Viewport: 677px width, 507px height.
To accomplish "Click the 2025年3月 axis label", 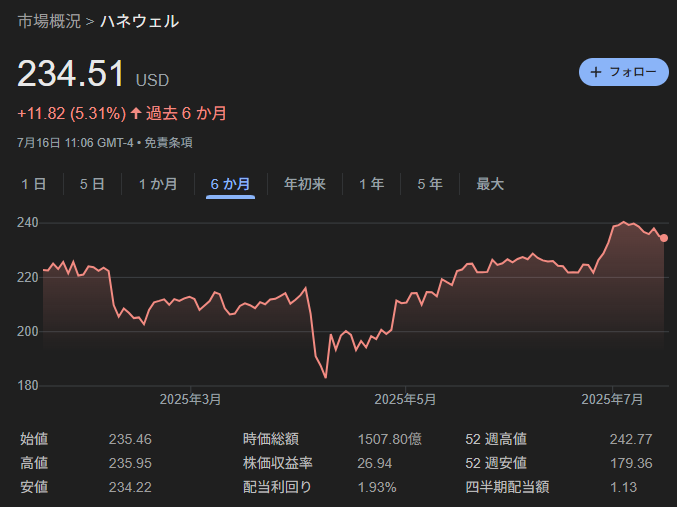I will point(190,399).
